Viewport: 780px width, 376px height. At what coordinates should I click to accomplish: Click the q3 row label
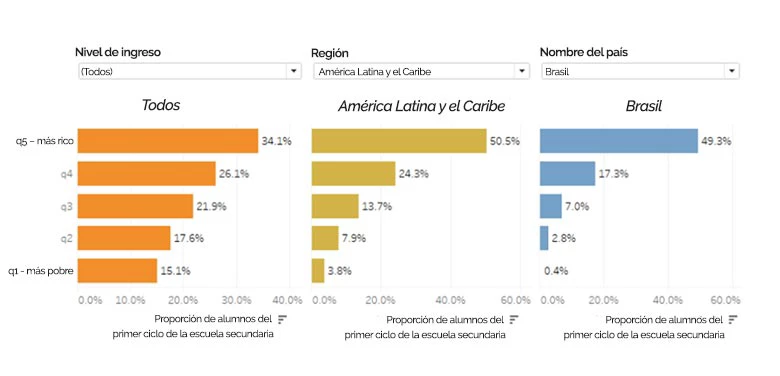[x=67, y=206]
